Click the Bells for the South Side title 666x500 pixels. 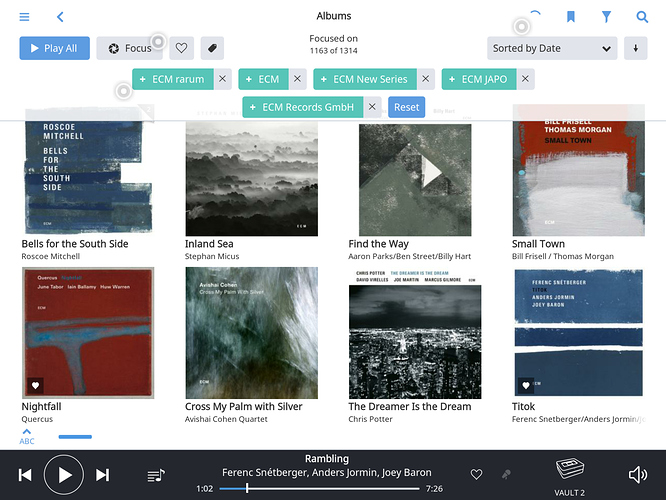pyautogui.click(x=75, y=244)
